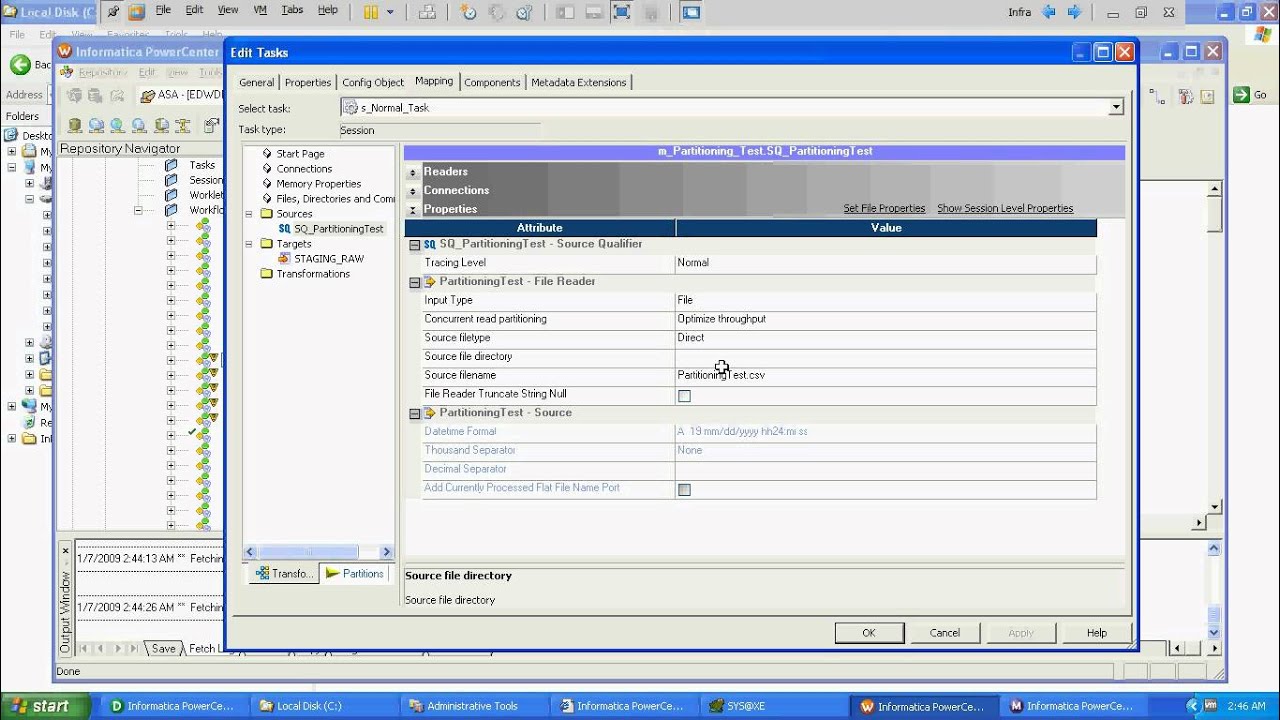This screenshot has height=720, width=1280.
Task: Switch to Components tab
Action: [492, 82]
